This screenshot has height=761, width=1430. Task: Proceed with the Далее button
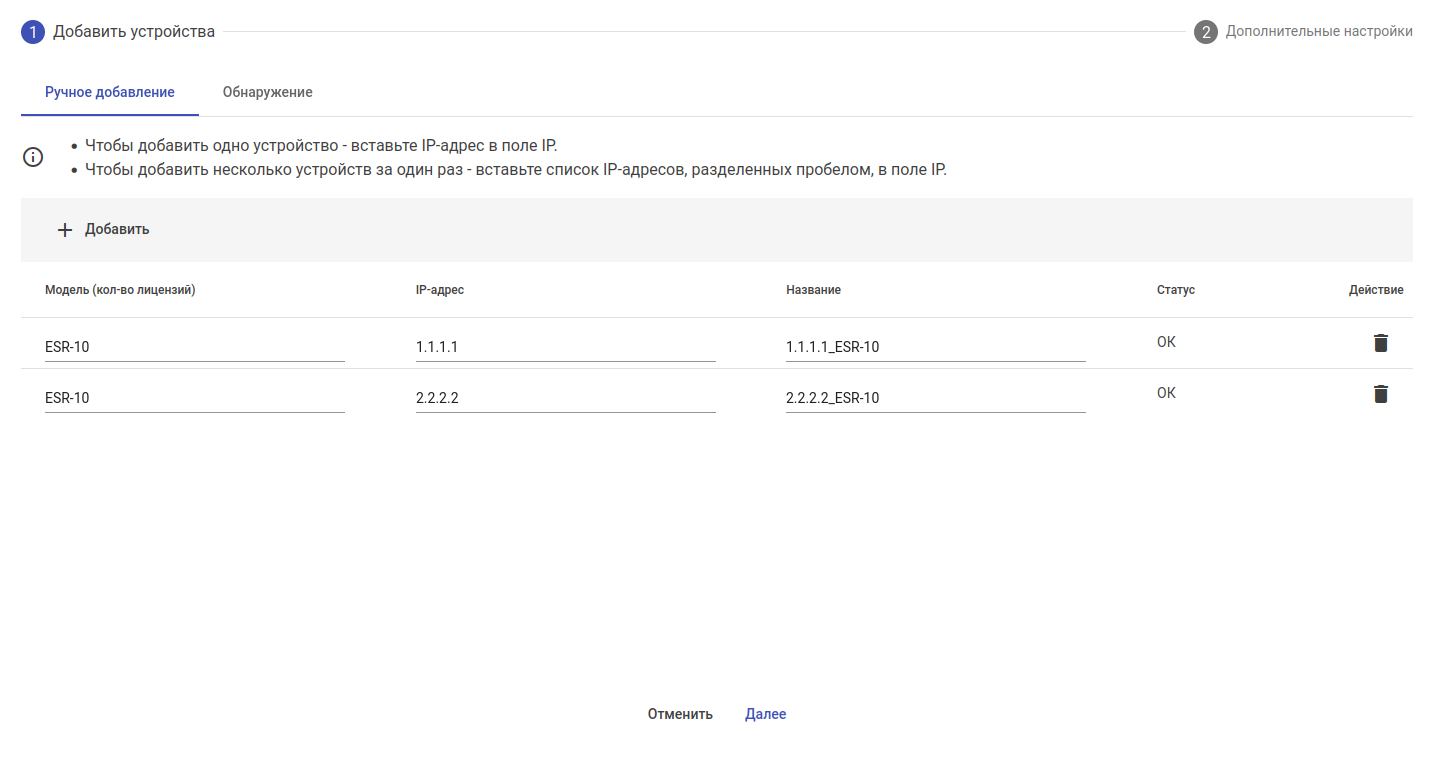(765, 714)
